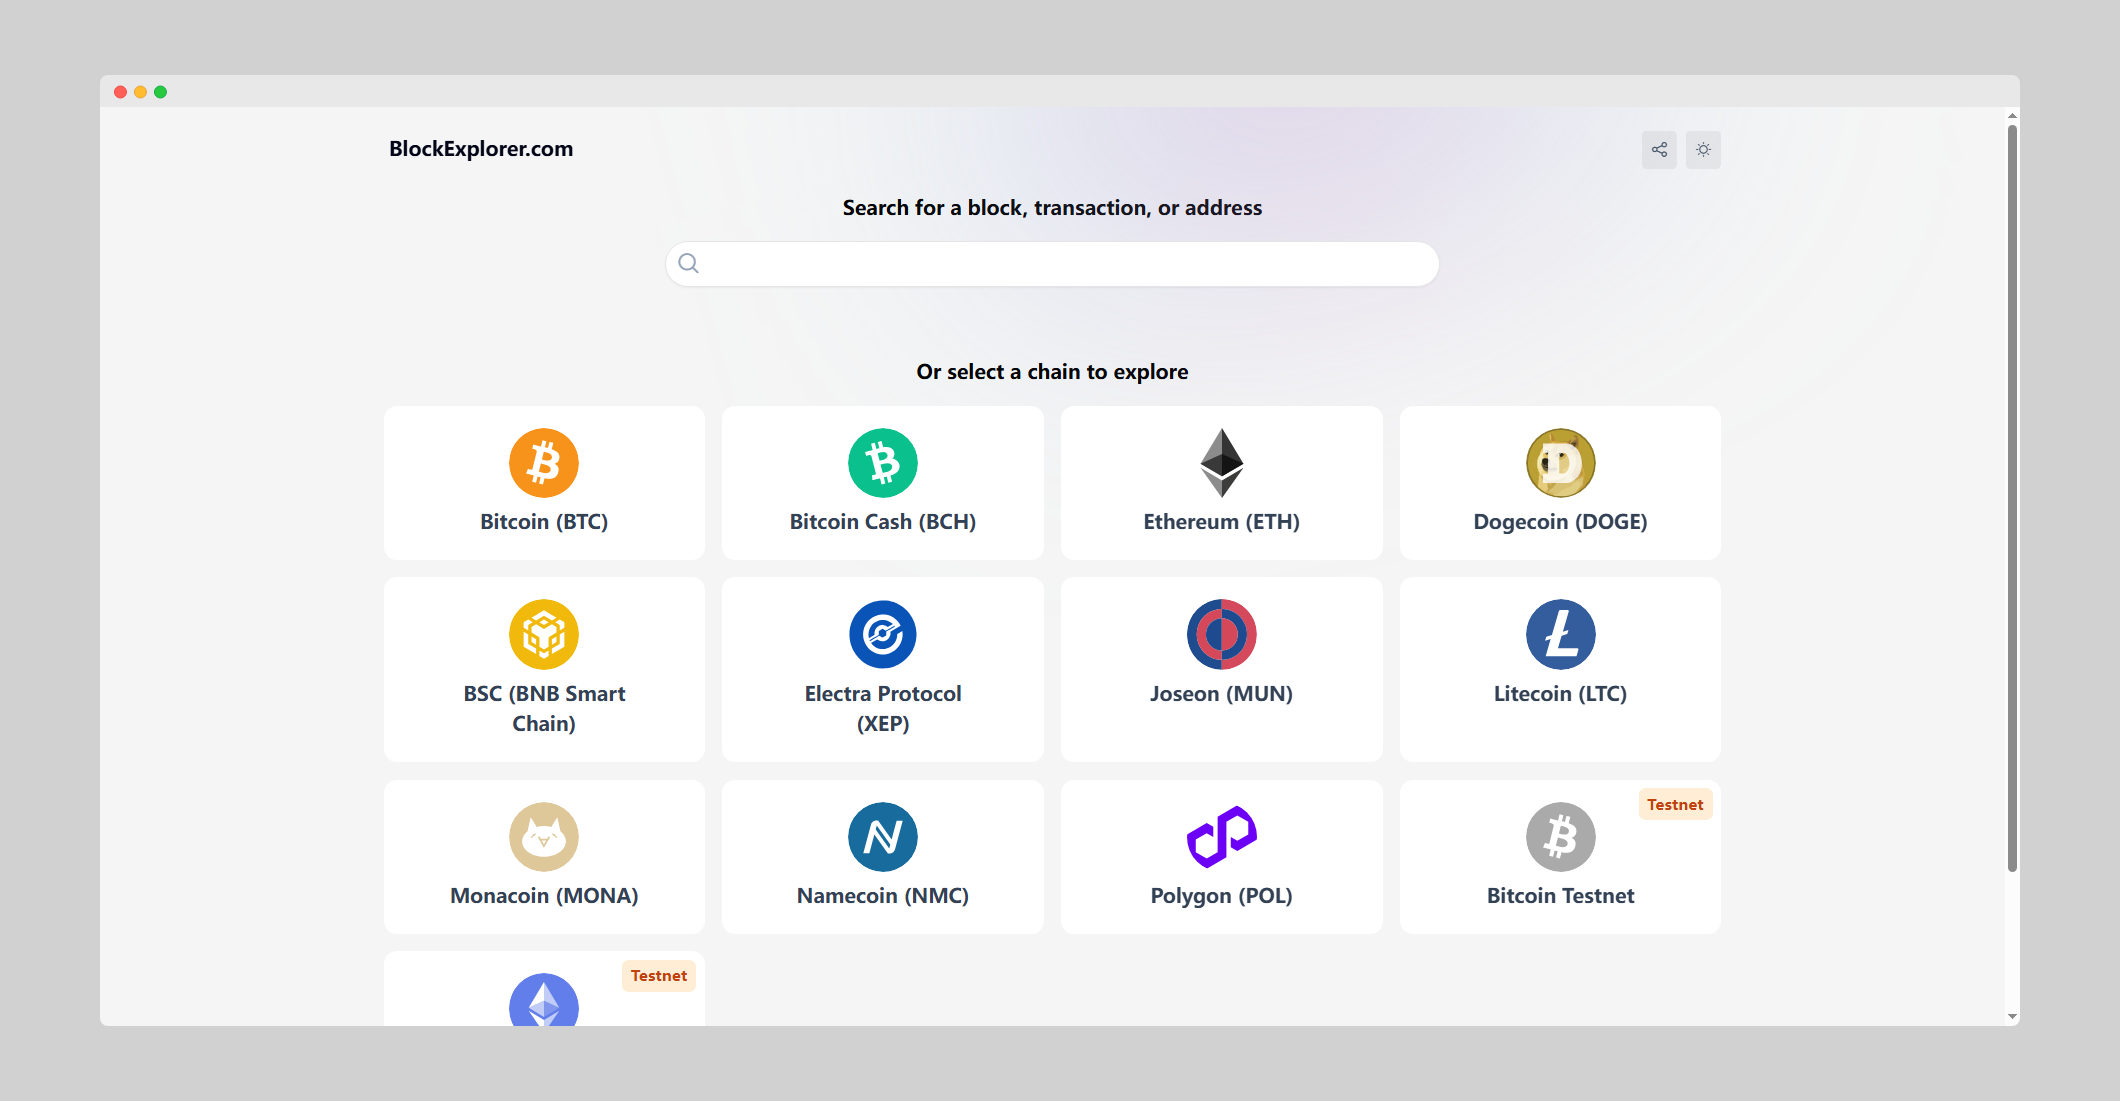Toggle the light/dark theme sun button
2120x1101 pixels.
coord(1703,150)
